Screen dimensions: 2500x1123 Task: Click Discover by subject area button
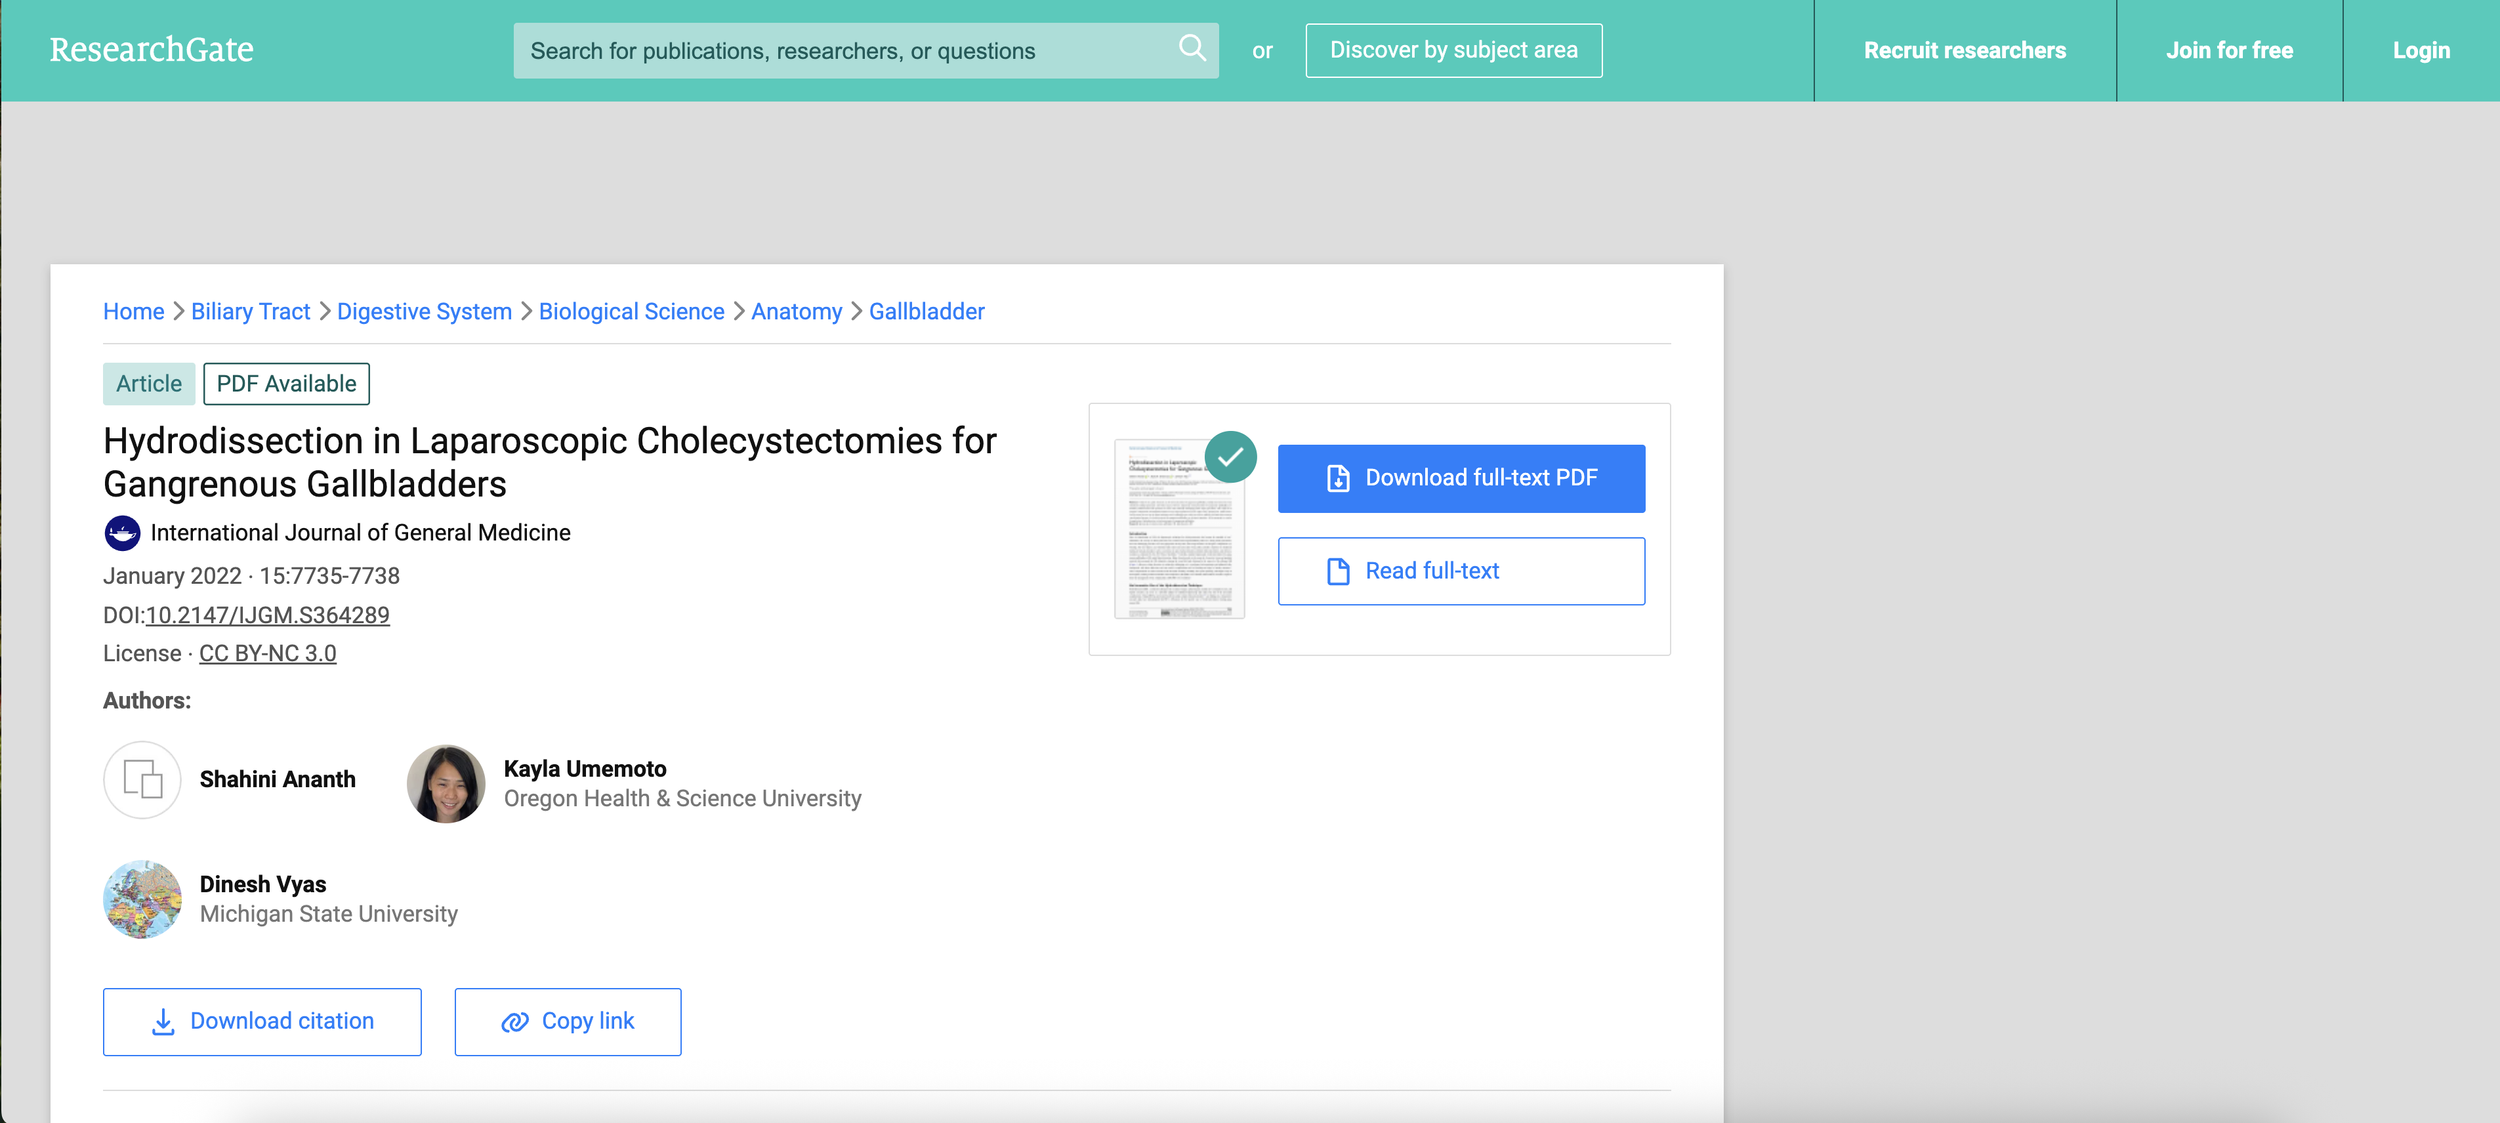coord(1453,51)
